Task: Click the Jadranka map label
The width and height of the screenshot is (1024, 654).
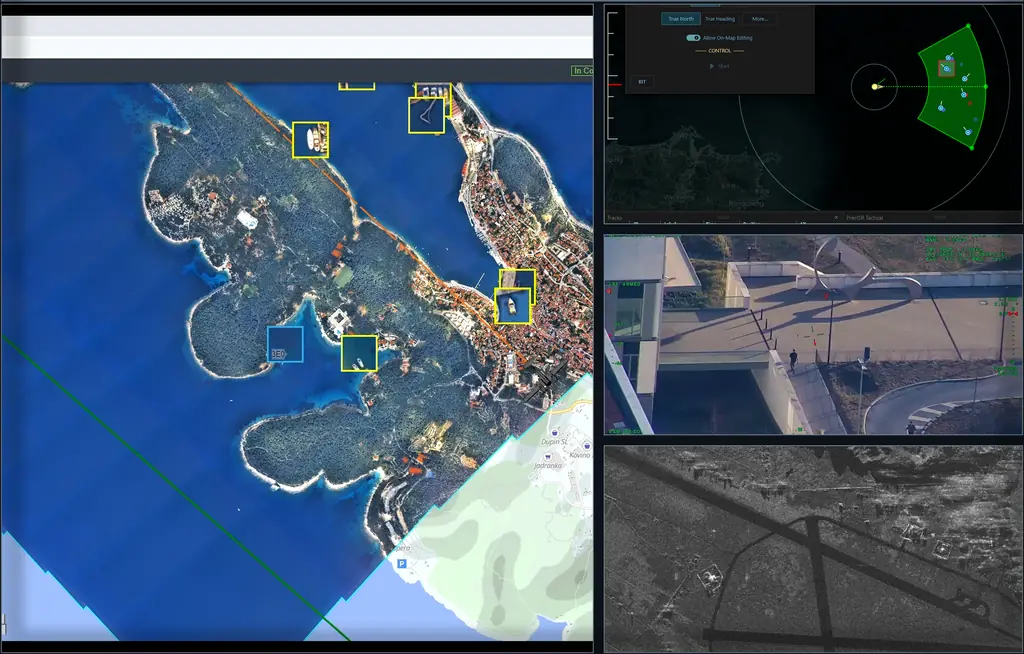Action: 548,465
